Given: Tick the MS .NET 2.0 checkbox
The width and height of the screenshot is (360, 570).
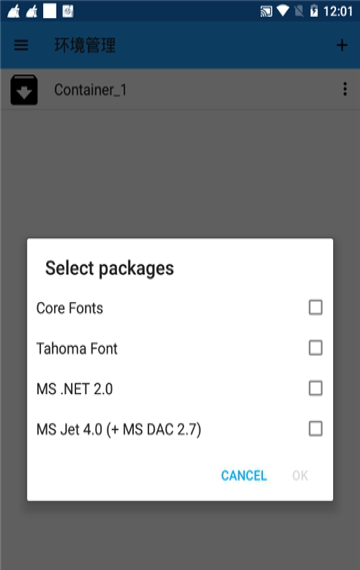Looking at the screenshot, I should pyautogui.click(x=315, y=388).
